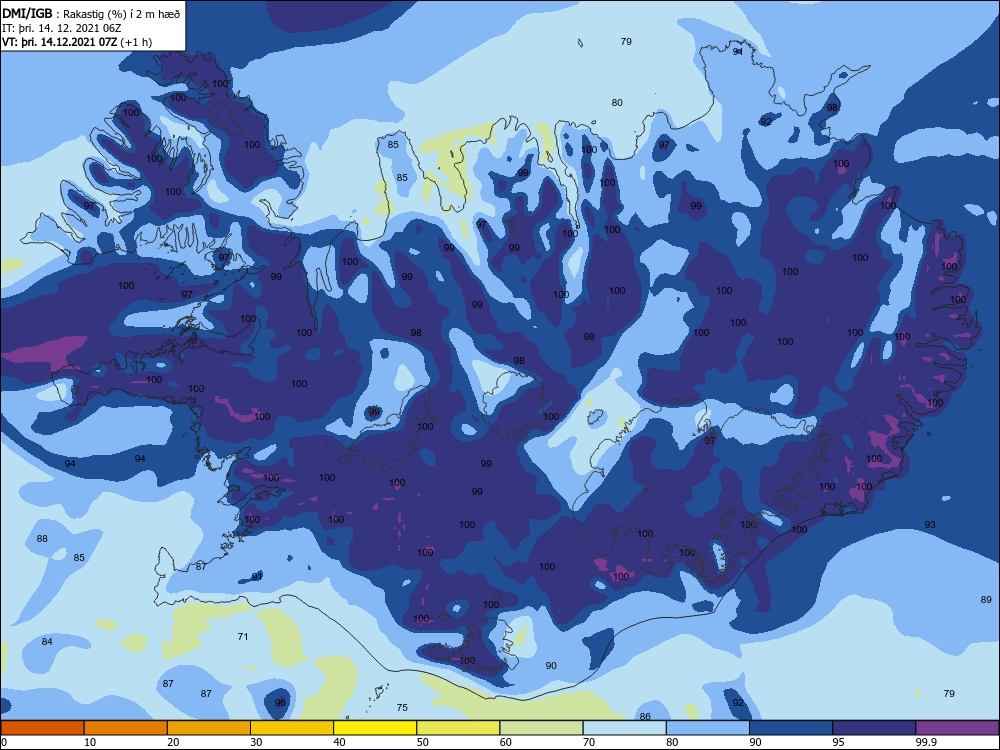Pick the pale yellow 50–60 legend swatch
Screen dimensions: 1000x750
click(458, 728)
